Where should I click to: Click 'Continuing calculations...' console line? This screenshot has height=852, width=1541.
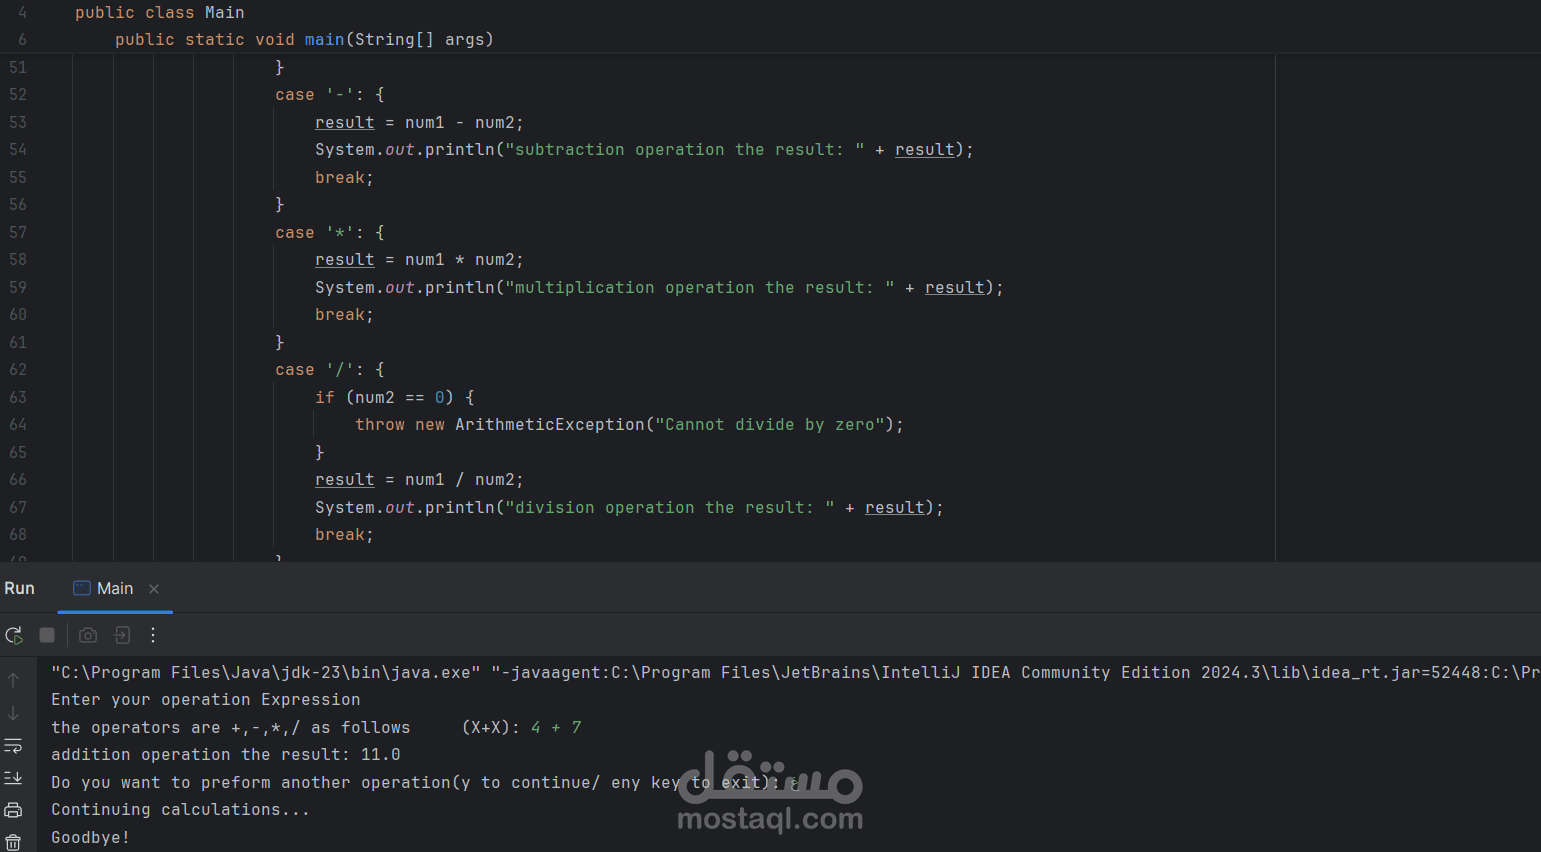(x=181, y=810)
